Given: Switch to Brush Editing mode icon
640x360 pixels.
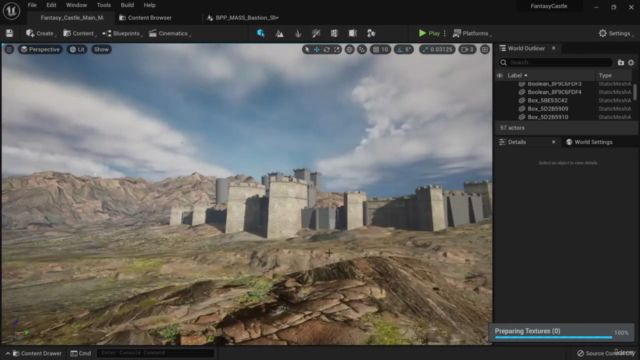Looking at the screenshot, I should point(371,33).
